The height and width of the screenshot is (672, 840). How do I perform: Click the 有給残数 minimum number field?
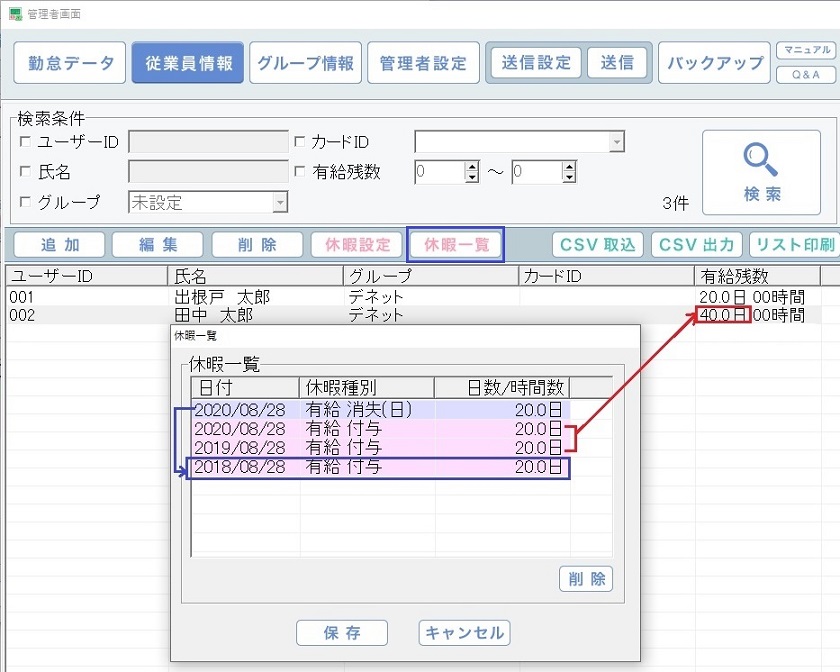coord(440,172)
